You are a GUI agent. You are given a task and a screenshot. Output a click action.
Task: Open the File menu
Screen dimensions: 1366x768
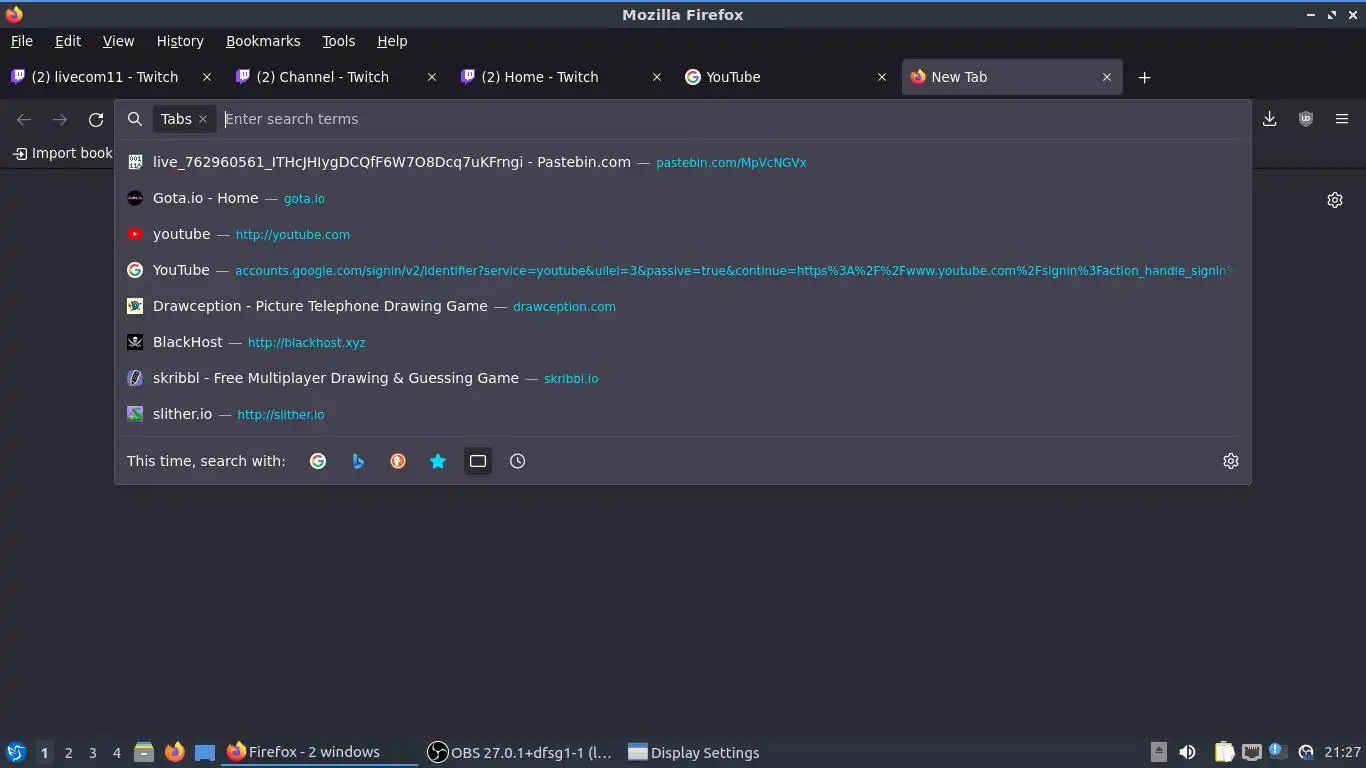click(x=21, y=41)
